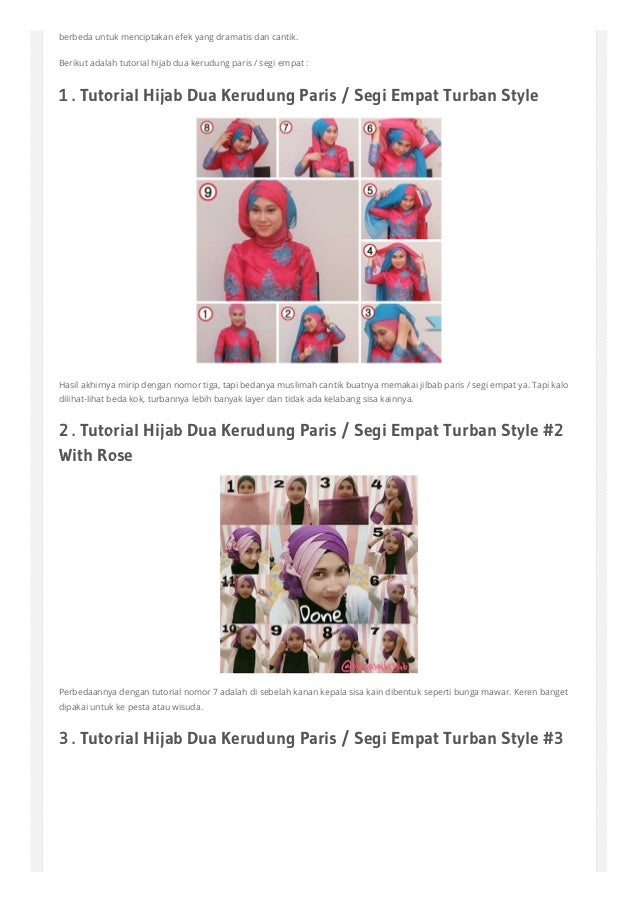Open step 7 photo in purple rose collage
638x903 pixels.
pos(393,648)
